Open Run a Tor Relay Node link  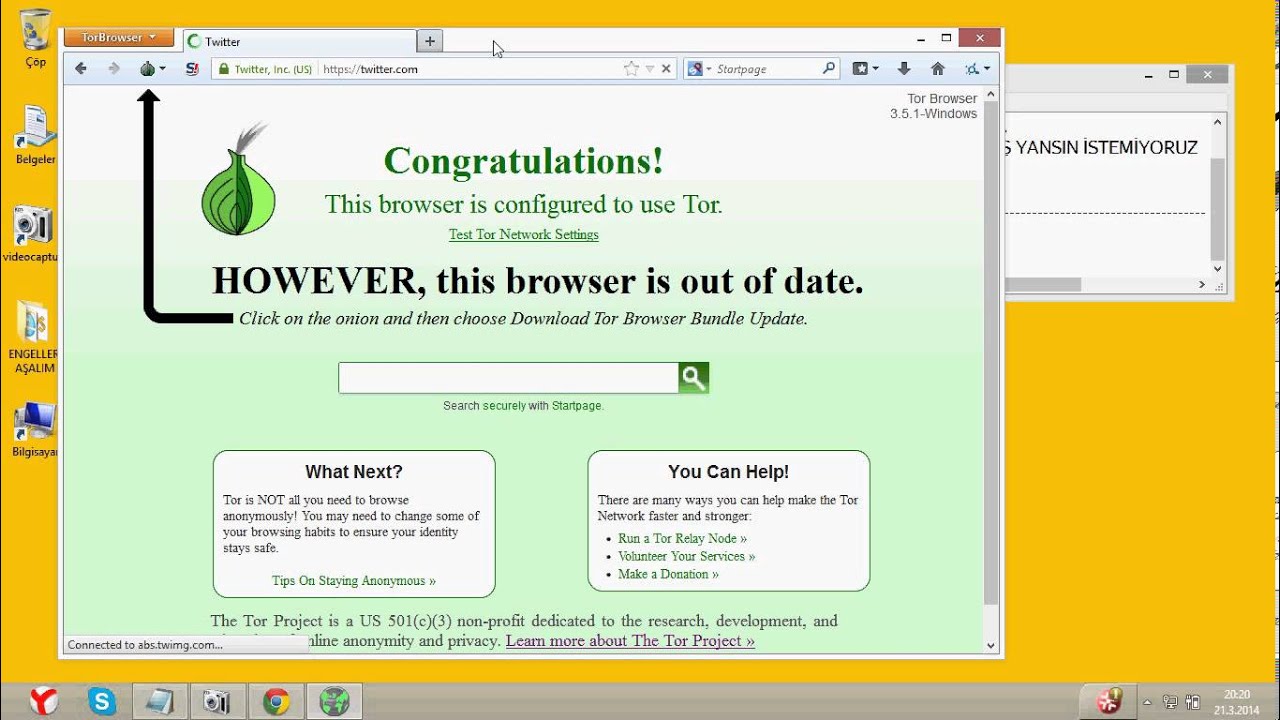[x=682, y=538]
